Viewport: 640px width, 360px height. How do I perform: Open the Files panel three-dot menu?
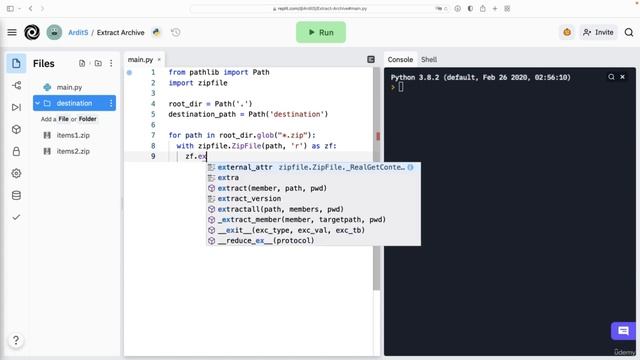[111, 63]
